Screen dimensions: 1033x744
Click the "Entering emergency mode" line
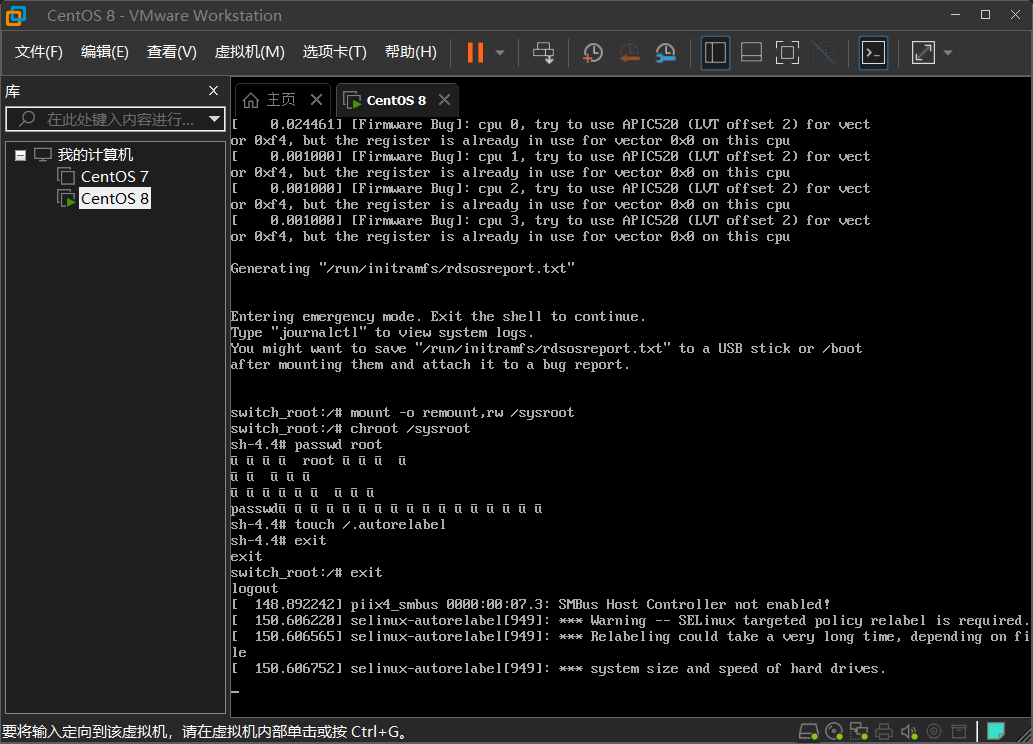(438, 316)
